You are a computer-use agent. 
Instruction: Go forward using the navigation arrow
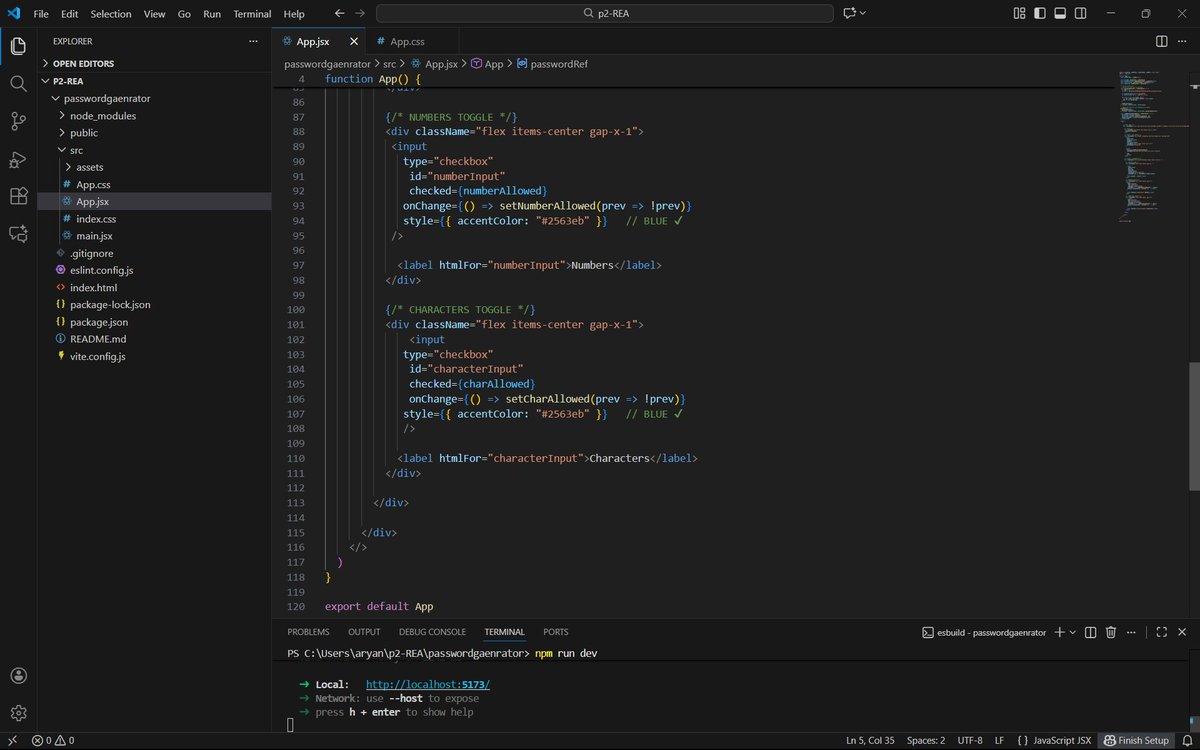click(360, 13)
